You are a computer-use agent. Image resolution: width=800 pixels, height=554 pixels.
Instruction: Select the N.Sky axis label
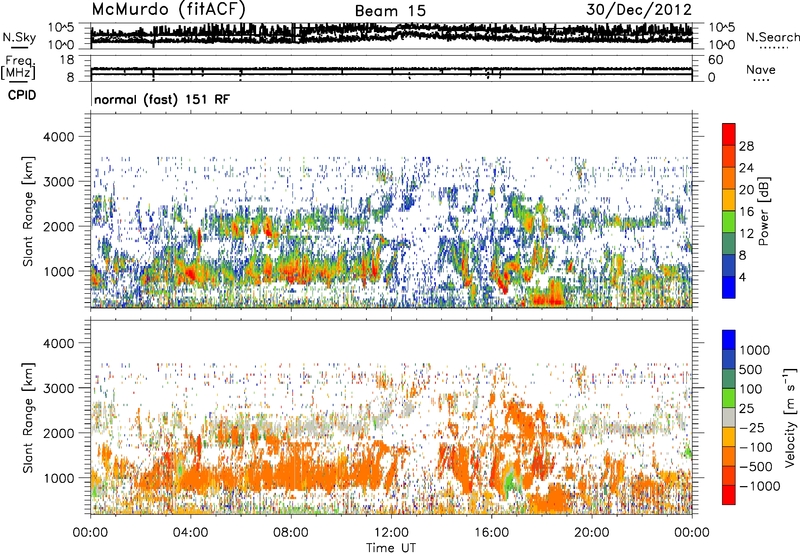point(19,37)
